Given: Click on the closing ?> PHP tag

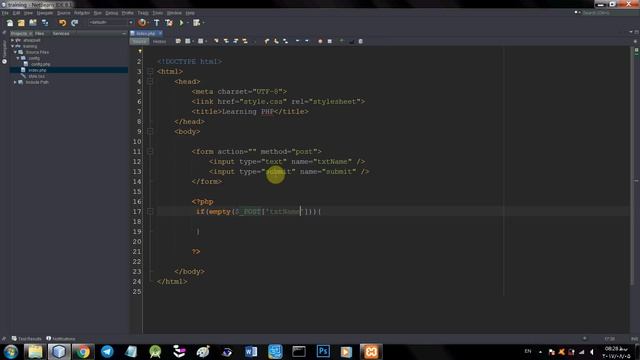Looking at the screenshot, I should (196, 251).
